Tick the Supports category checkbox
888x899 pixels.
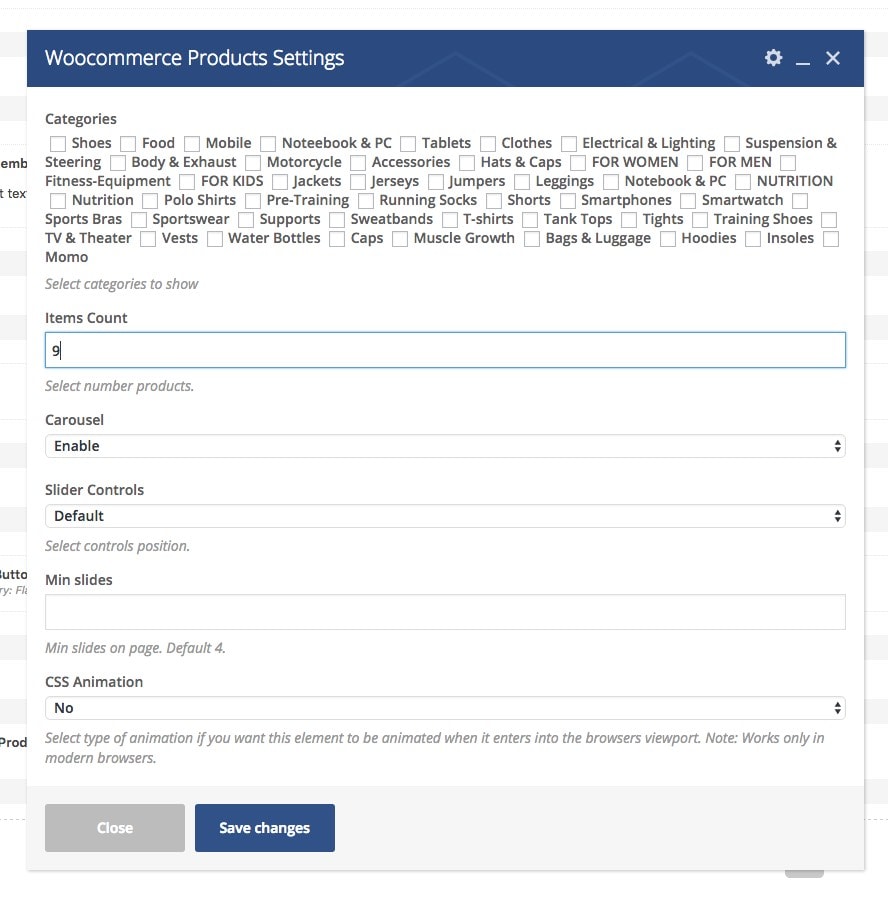pyautogui.click(x=245, y=220)
